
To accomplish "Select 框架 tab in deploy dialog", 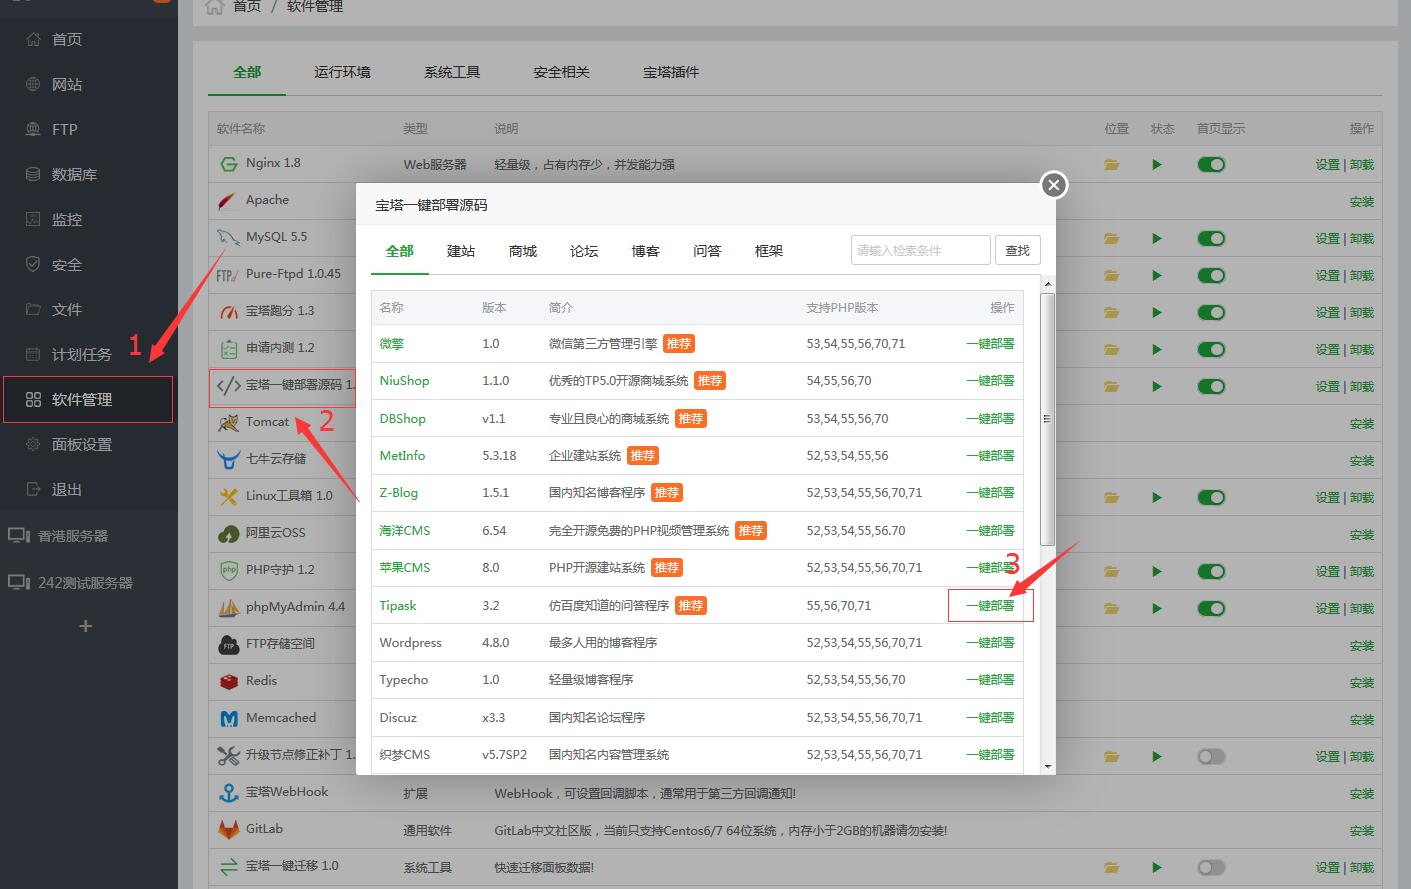I will 769,251.
